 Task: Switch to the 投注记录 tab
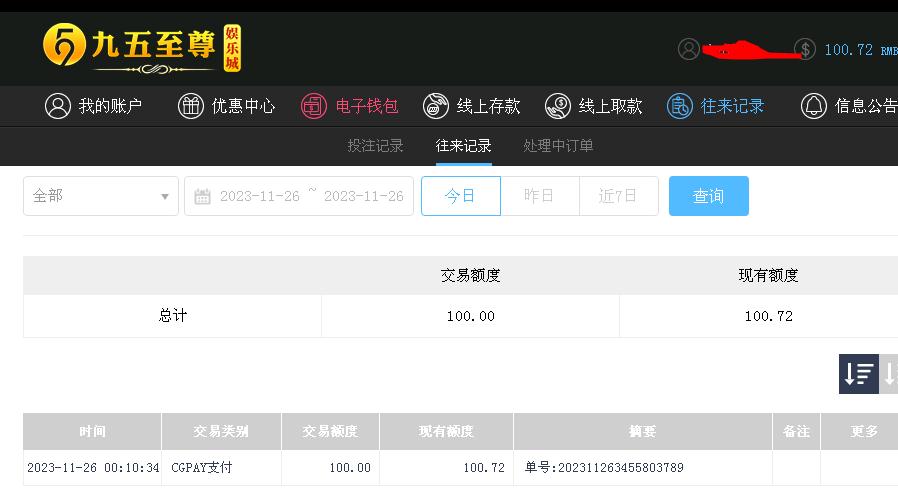point(376,145)
